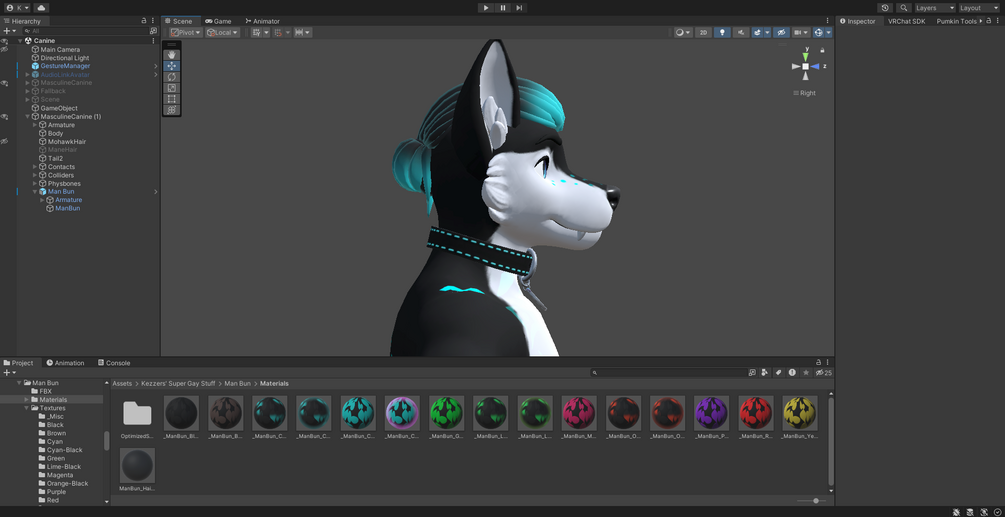Open the Local rotation dropdown

(222, 32)
